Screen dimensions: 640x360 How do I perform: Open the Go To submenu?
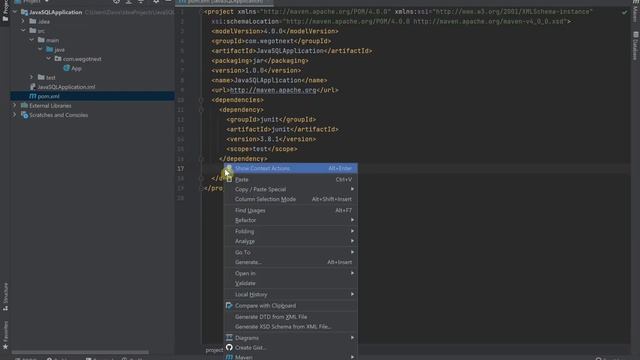(x=291, y=252)
